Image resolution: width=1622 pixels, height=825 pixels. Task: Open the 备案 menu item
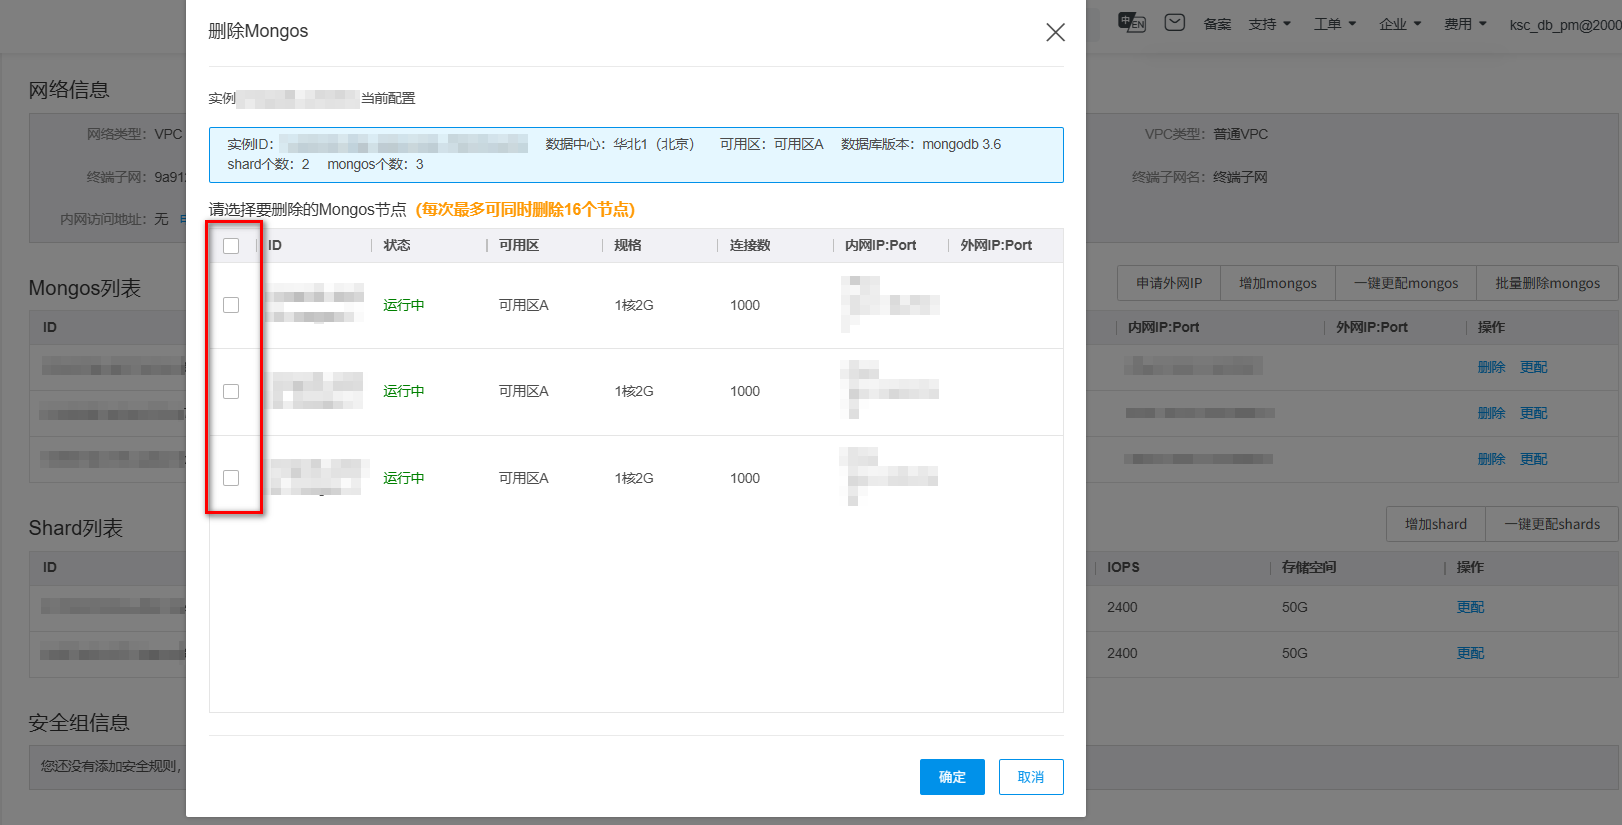pyautogui.click(x=1217, y=24)
